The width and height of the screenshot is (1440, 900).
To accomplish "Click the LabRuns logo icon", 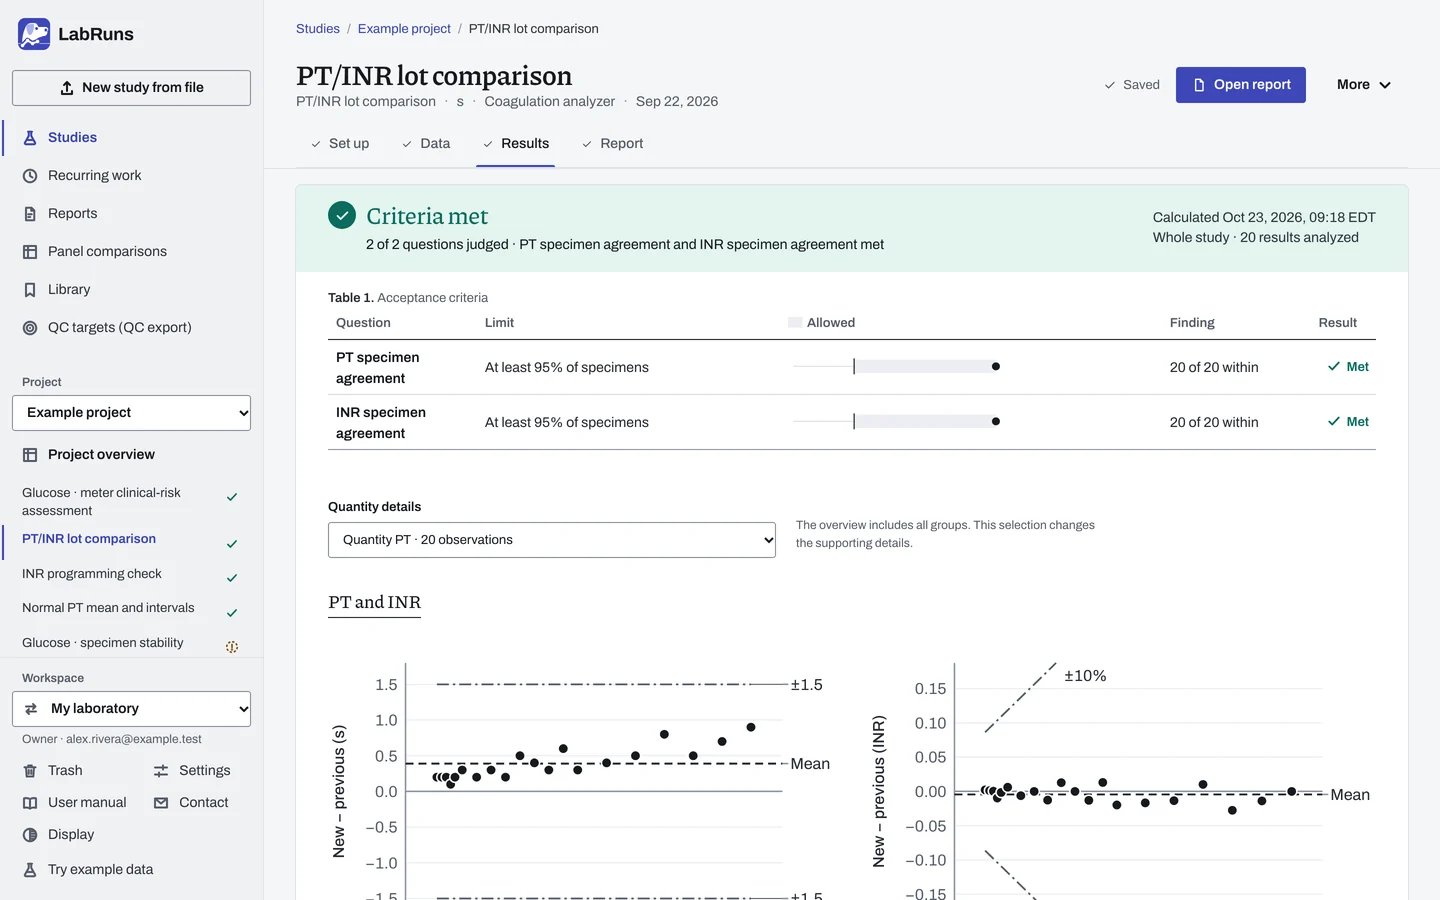I will [34, 34].
